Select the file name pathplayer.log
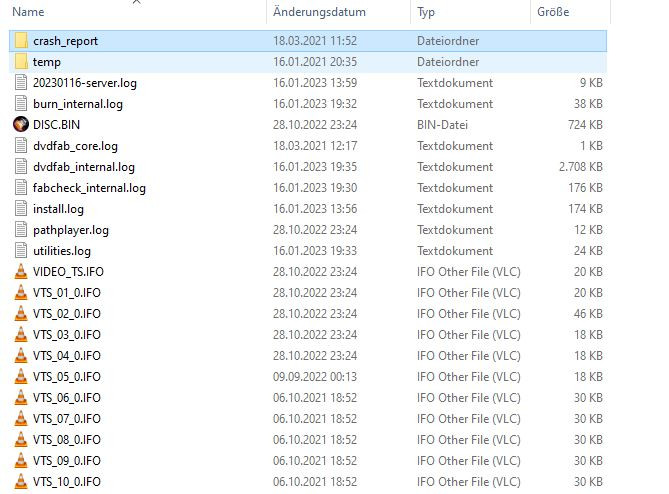Image resolution: width=669 pixels, height=494 pixels. [x=71, y=230]
